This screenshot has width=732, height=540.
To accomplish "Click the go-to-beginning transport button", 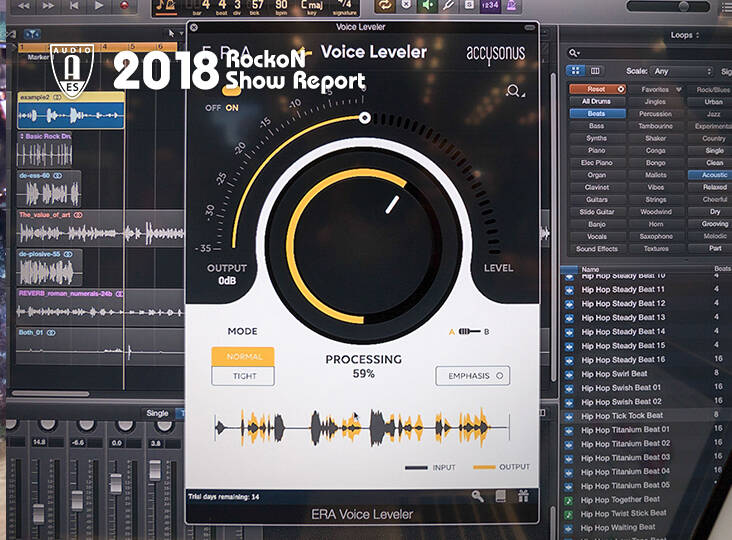I will click(x=74, y=6).
